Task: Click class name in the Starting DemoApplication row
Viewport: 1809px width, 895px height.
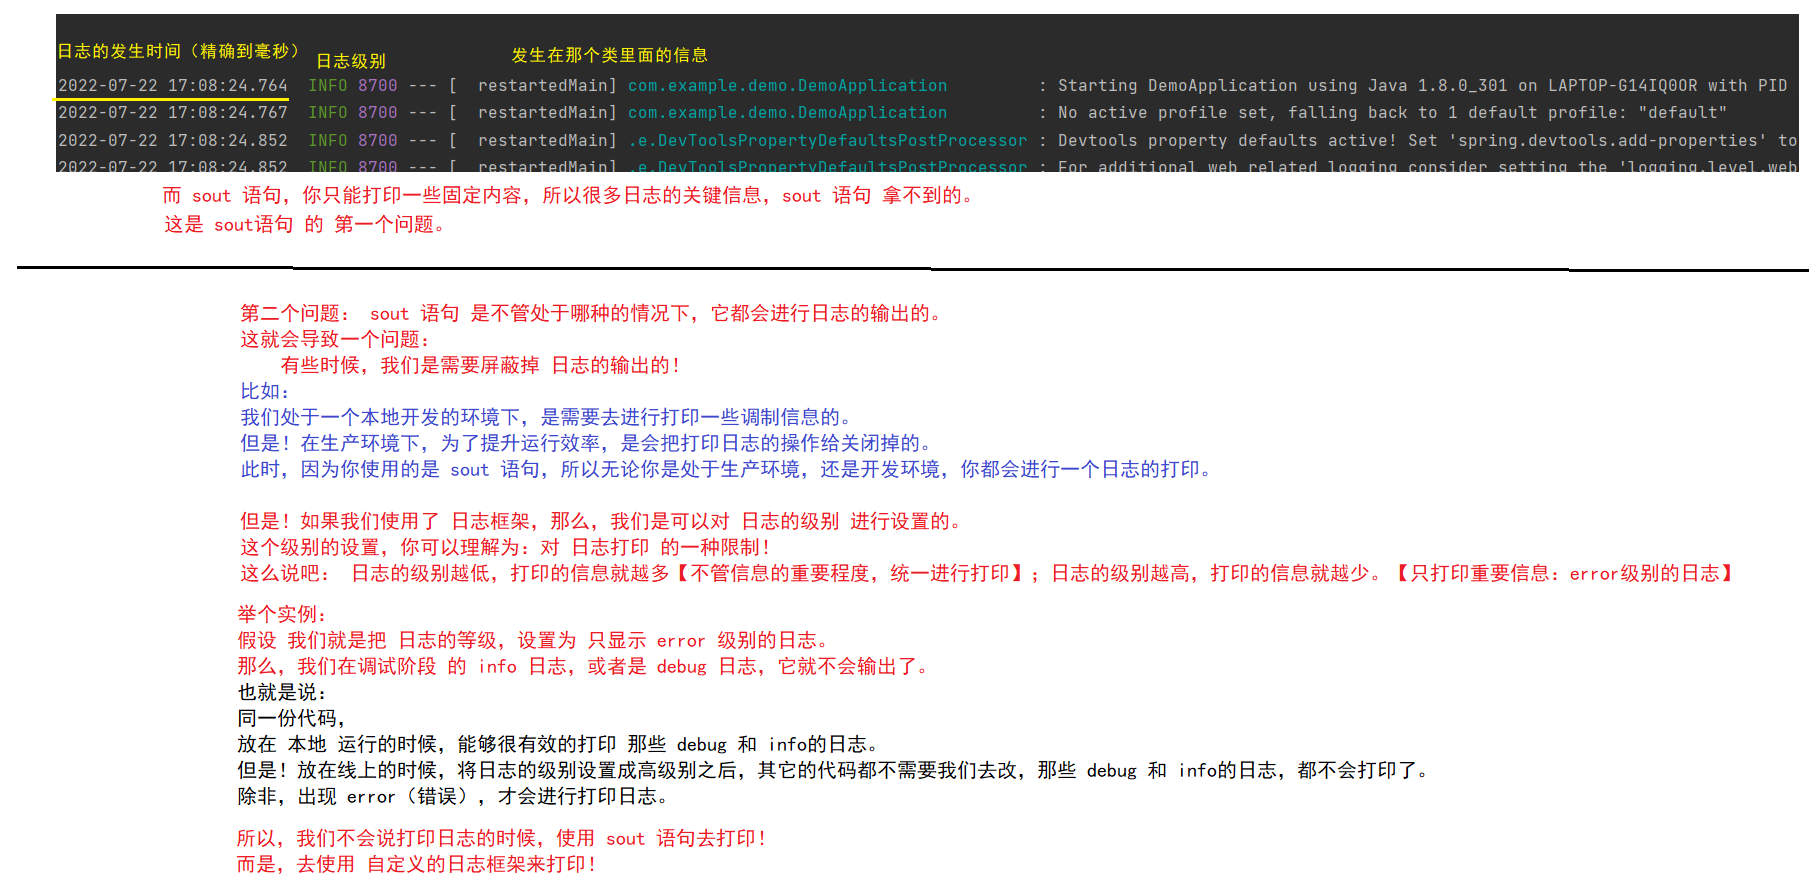Action: 787,86
